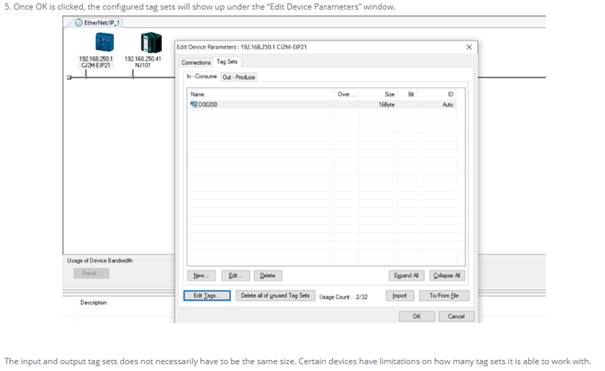Click the EtherNet/IP_1 network tab icon
The image size is (605, 371).
coord(79,23)
